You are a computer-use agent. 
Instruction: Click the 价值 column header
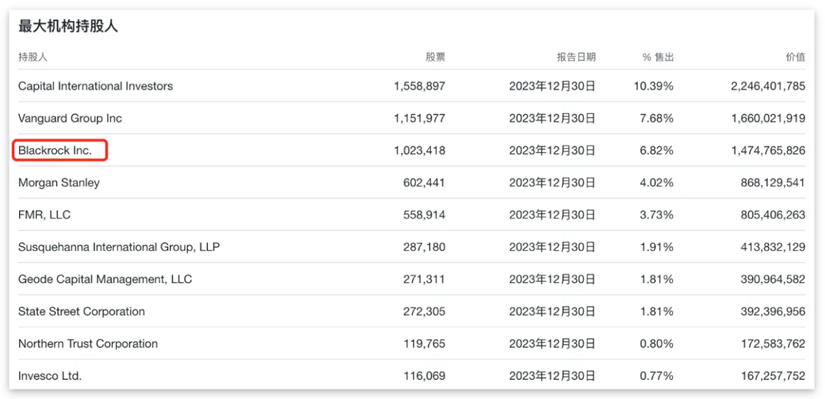(x=795, y=57)
